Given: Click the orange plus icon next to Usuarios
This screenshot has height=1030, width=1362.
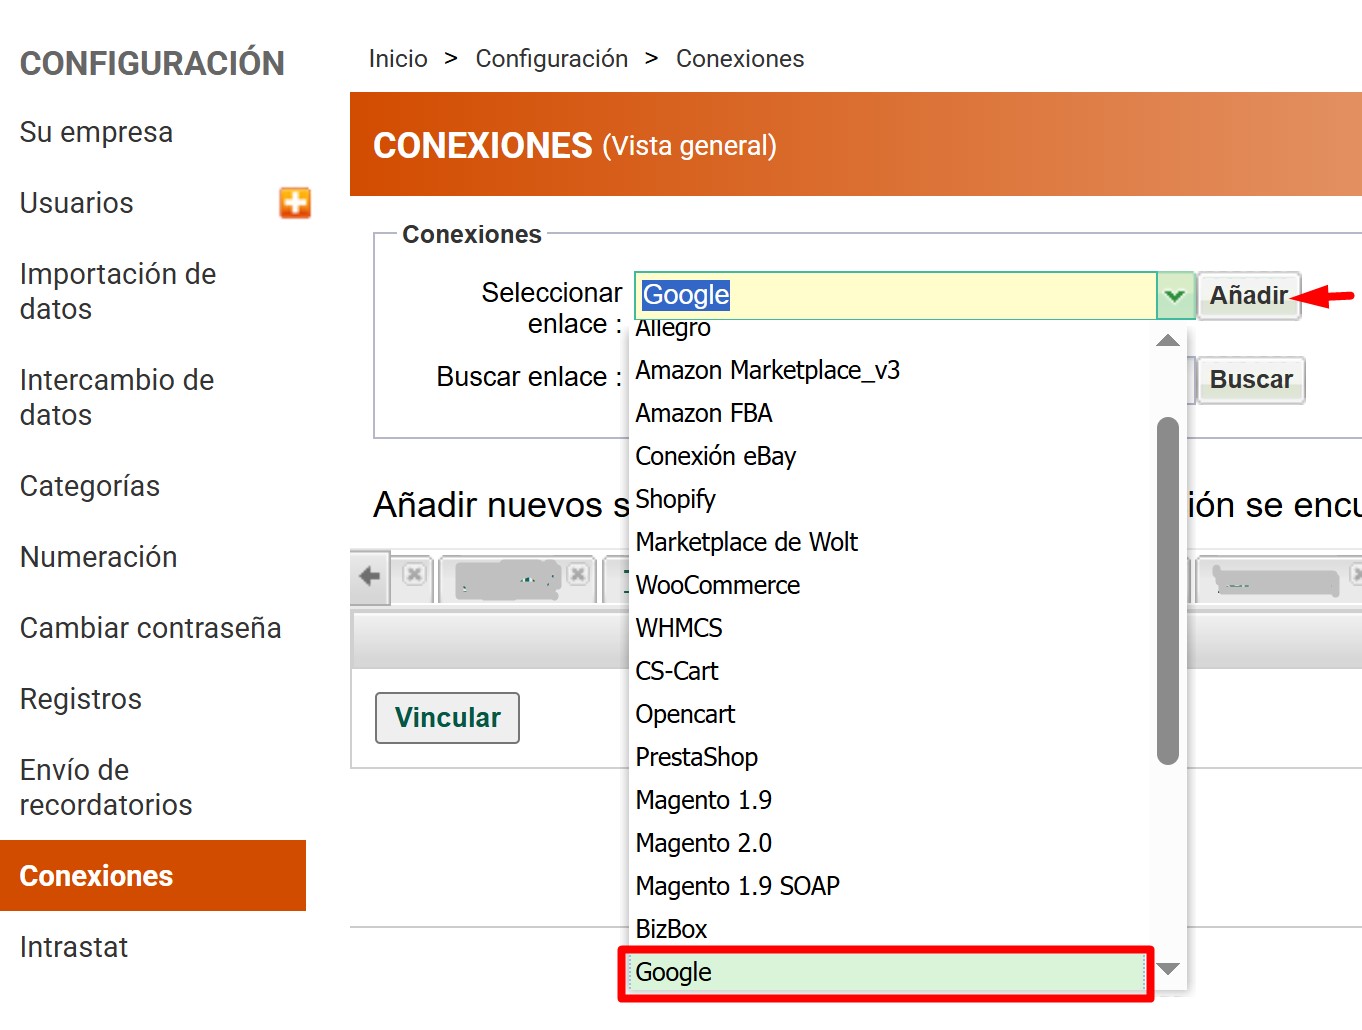Looking at the screenshot, I should pyautogui.click(x=294, y=203).
